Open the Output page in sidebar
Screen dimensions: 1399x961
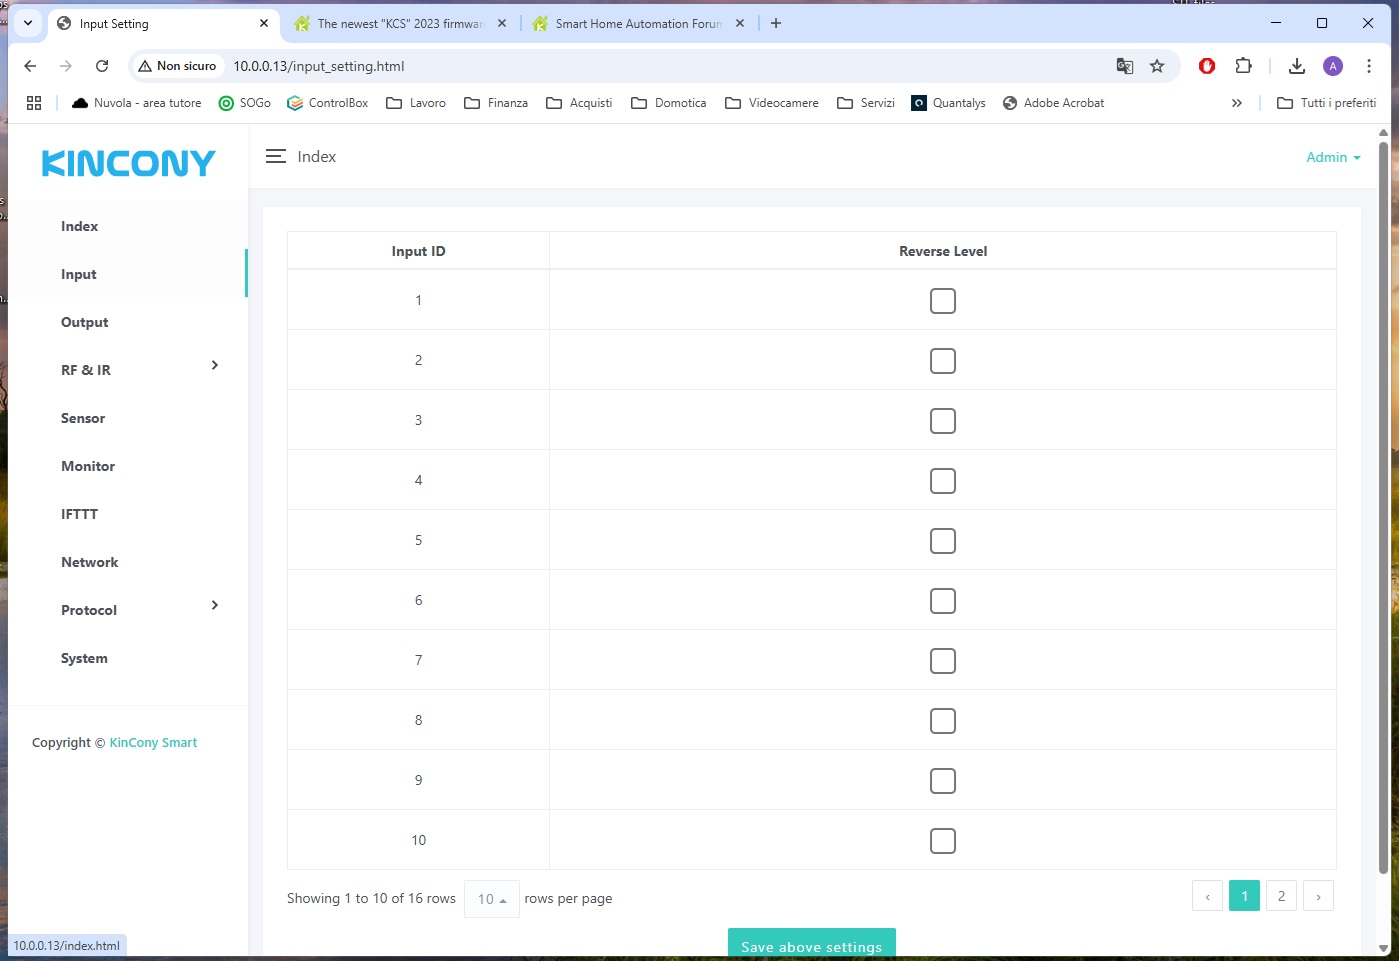(x=84, y=322)
